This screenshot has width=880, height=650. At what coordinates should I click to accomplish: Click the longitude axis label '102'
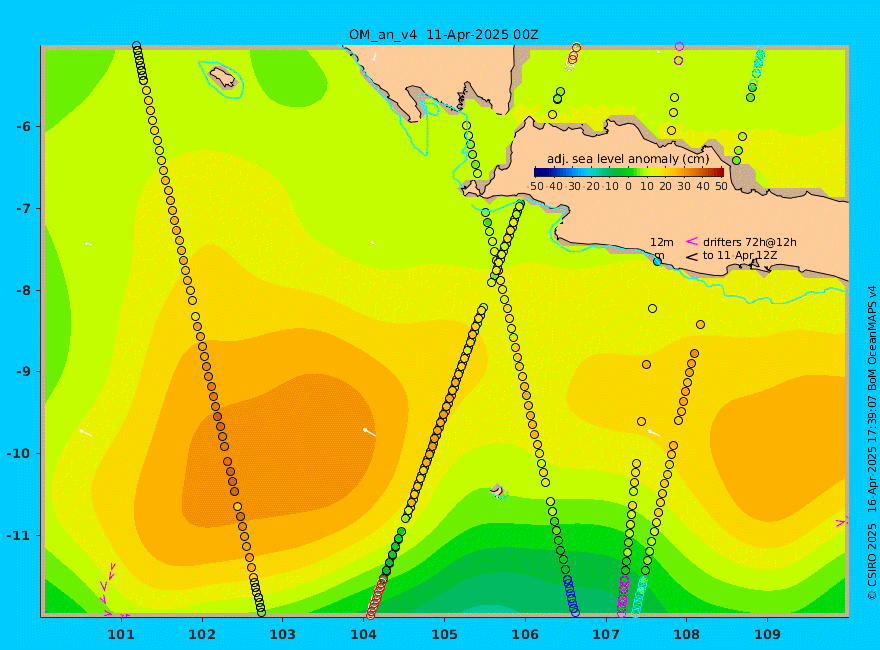(202, 634)
